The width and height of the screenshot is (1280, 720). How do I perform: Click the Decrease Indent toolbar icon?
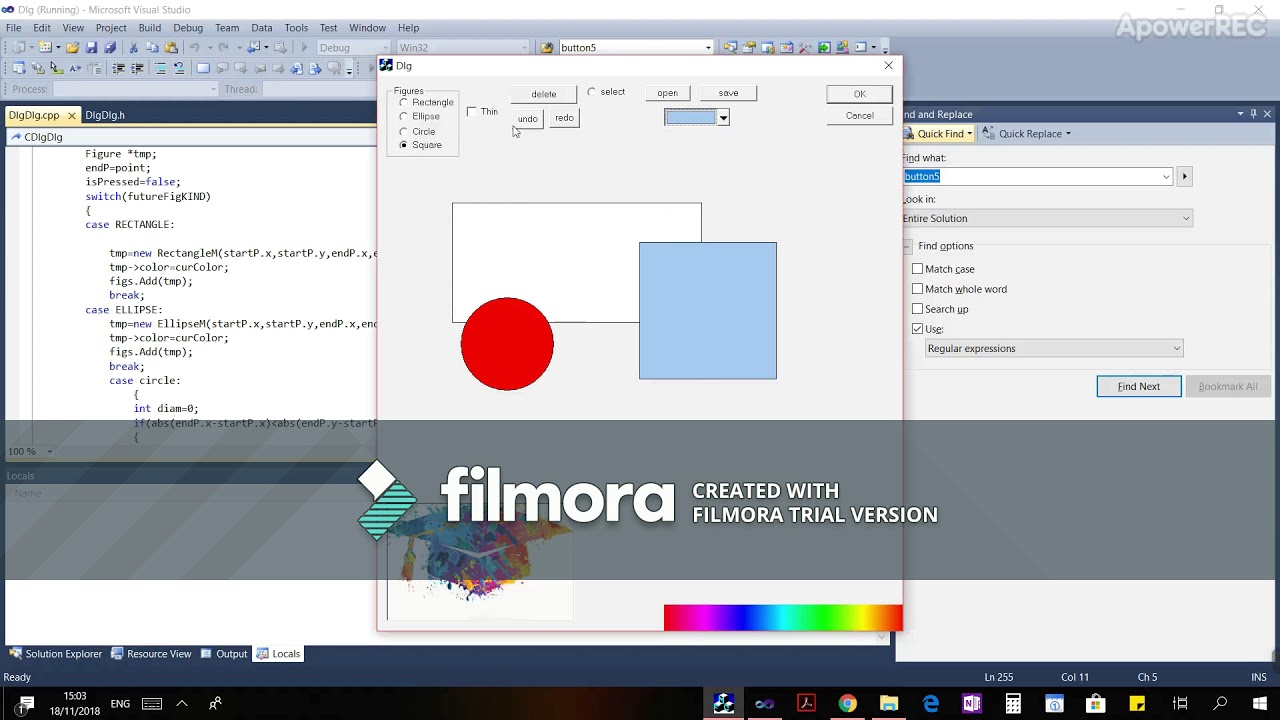(x=118, y=68)
